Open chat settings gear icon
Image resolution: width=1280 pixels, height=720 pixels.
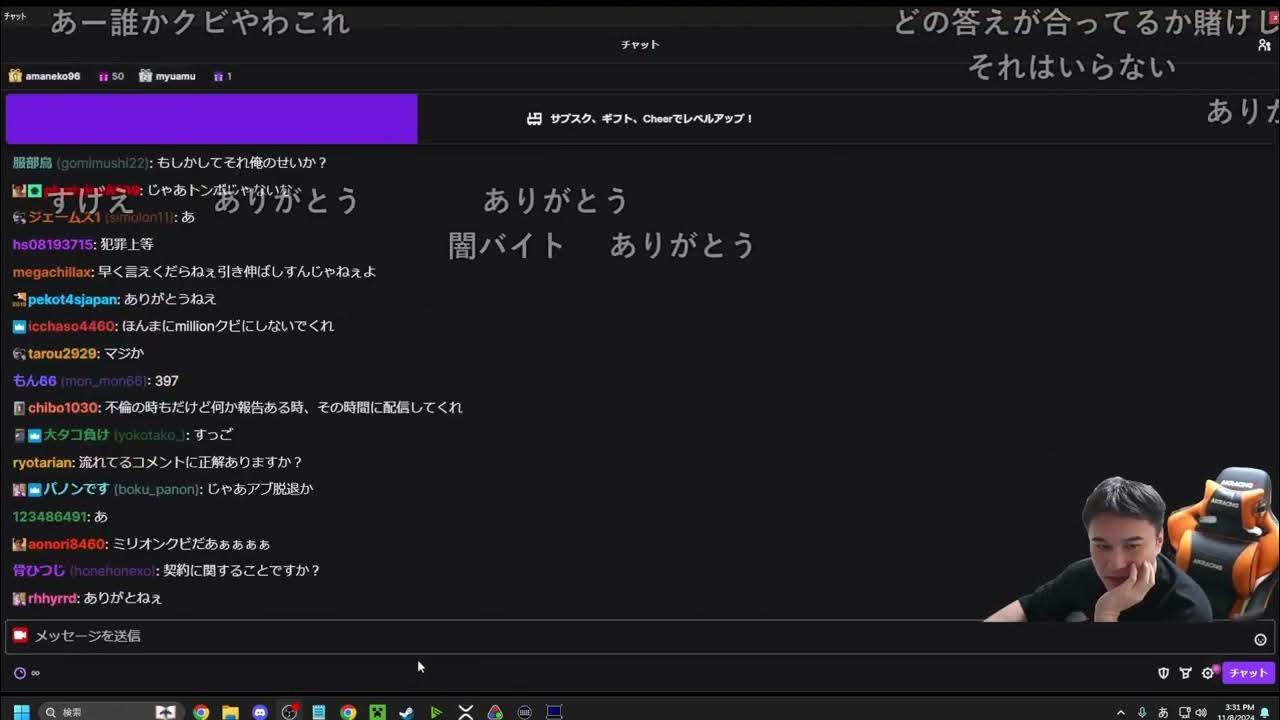point(1208,673)
